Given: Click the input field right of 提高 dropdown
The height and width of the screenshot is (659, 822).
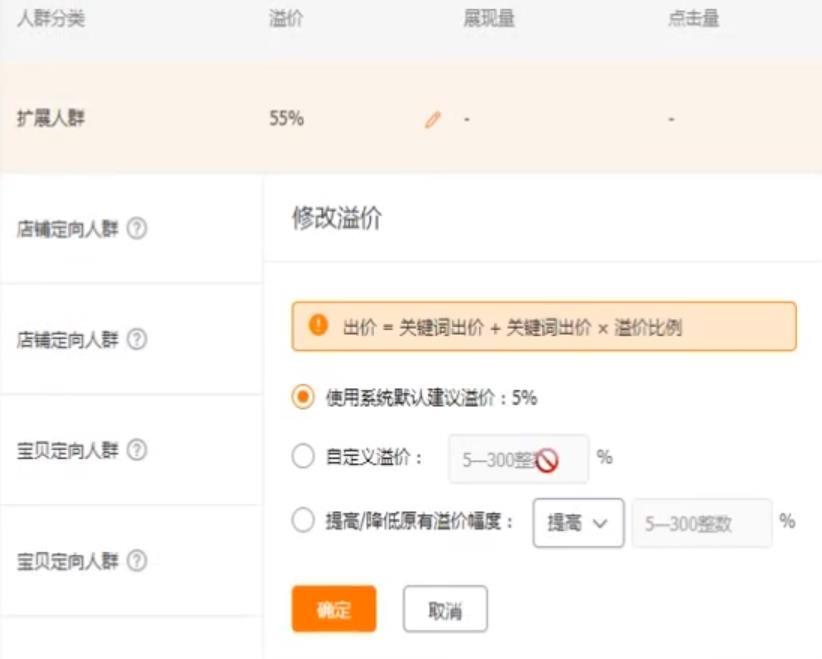Looking at the screenshot, I should [x=701, y=523].
